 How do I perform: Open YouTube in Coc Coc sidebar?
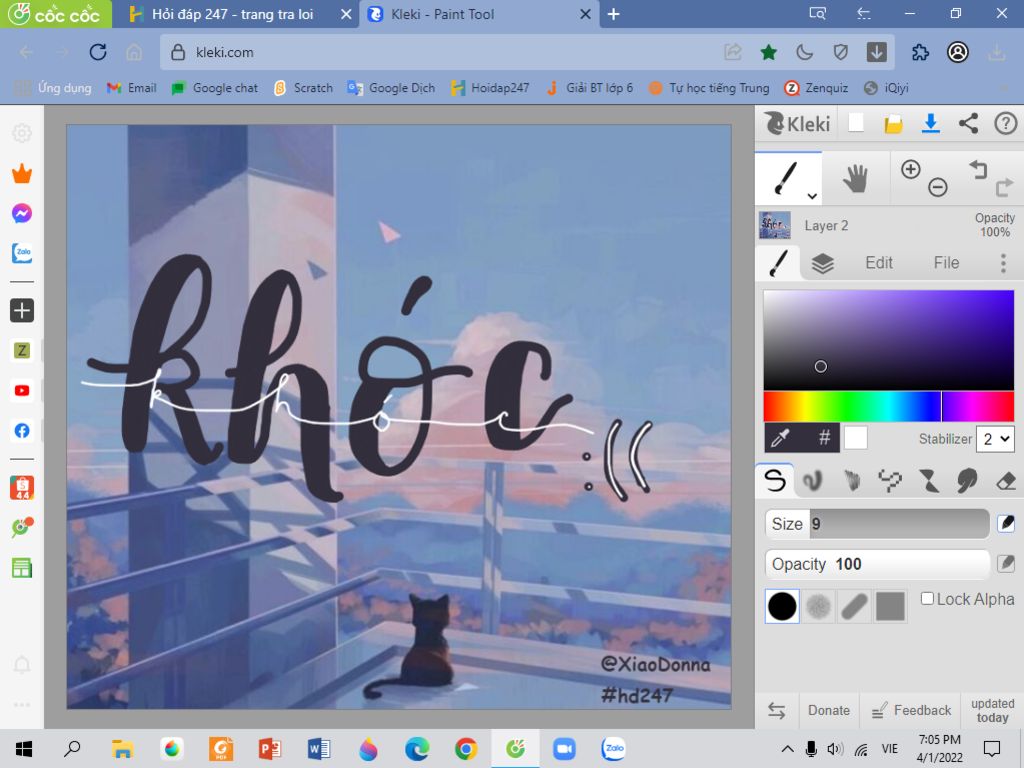pyautogui.click(x=22, y=391)
